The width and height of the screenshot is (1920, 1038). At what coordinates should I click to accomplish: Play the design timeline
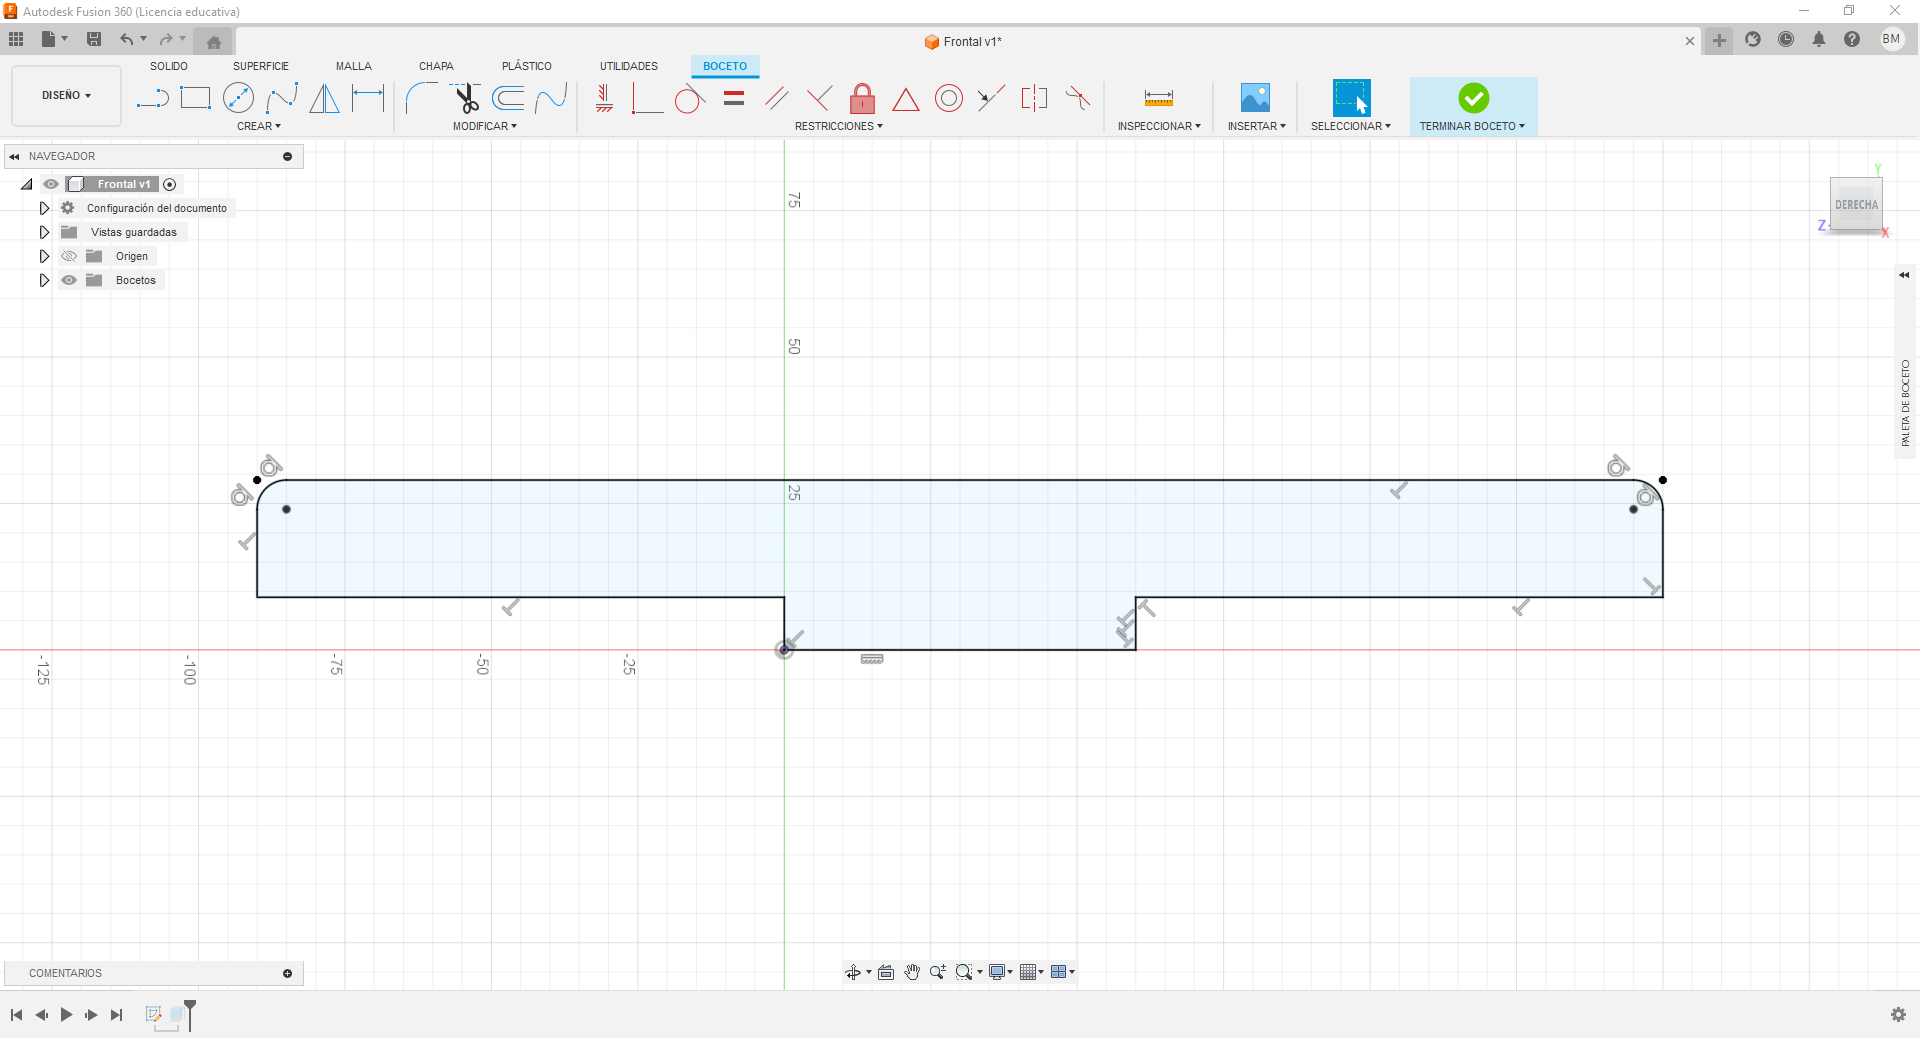[66, 1014]
